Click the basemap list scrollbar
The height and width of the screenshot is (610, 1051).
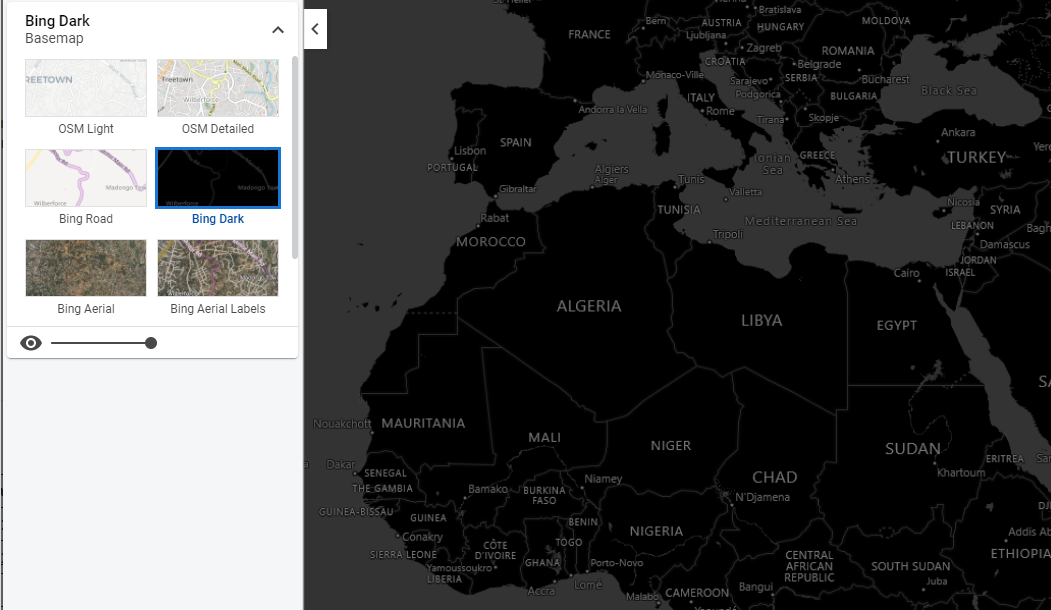point(295,158)
